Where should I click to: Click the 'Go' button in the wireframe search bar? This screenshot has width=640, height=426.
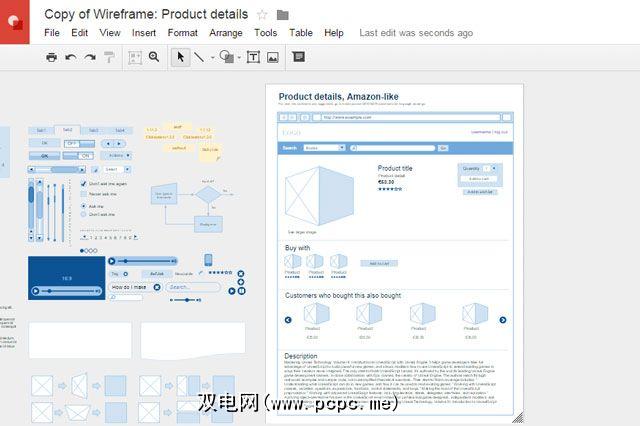[x=443, y=148]
